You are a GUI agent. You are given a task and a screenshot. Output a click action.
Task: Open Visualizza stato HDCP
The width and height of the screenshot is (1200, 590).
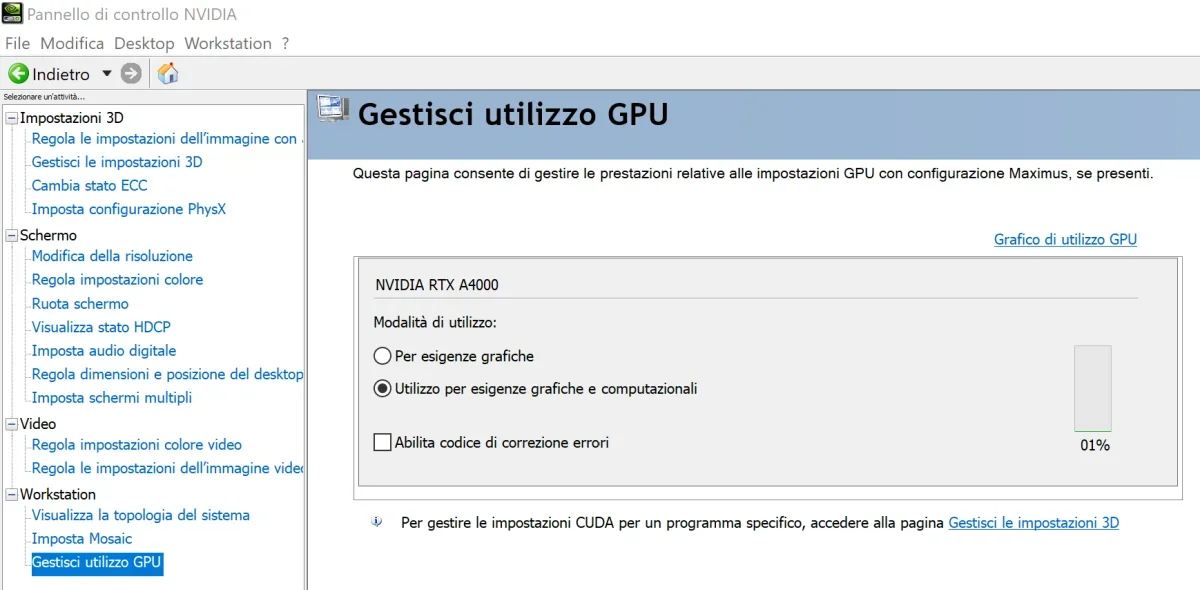(101, 327)
